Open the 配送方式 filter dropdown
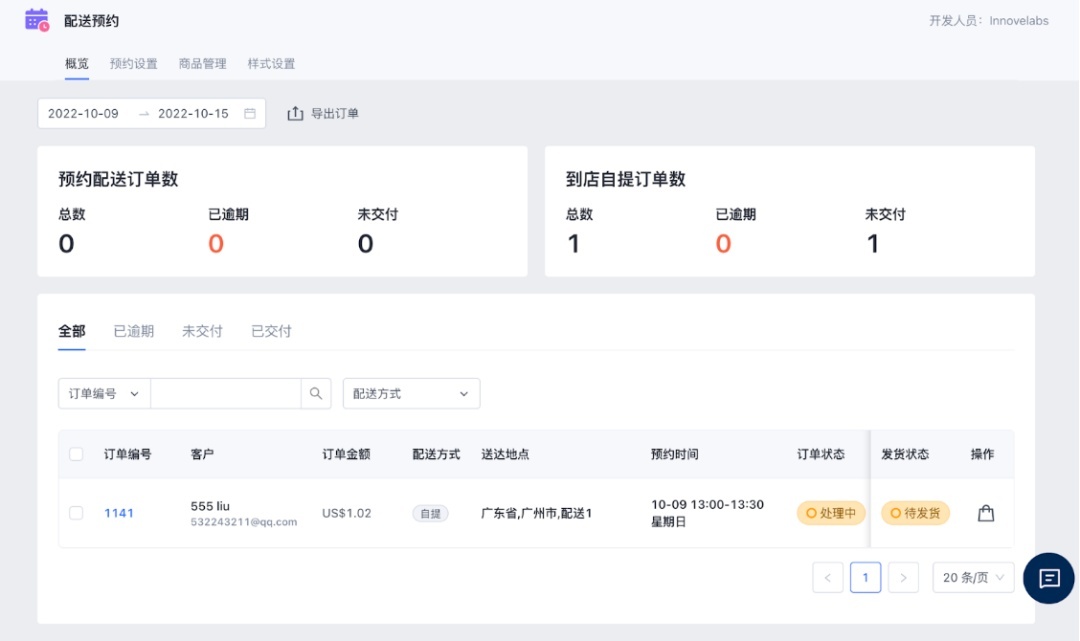Screen dimensions: 1080x641 pos(411,394)
